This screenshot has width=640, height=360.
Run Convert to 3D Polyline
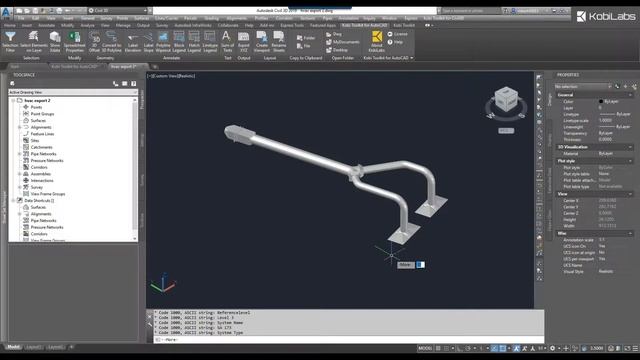pyautogui.click(x=111, y=42)
